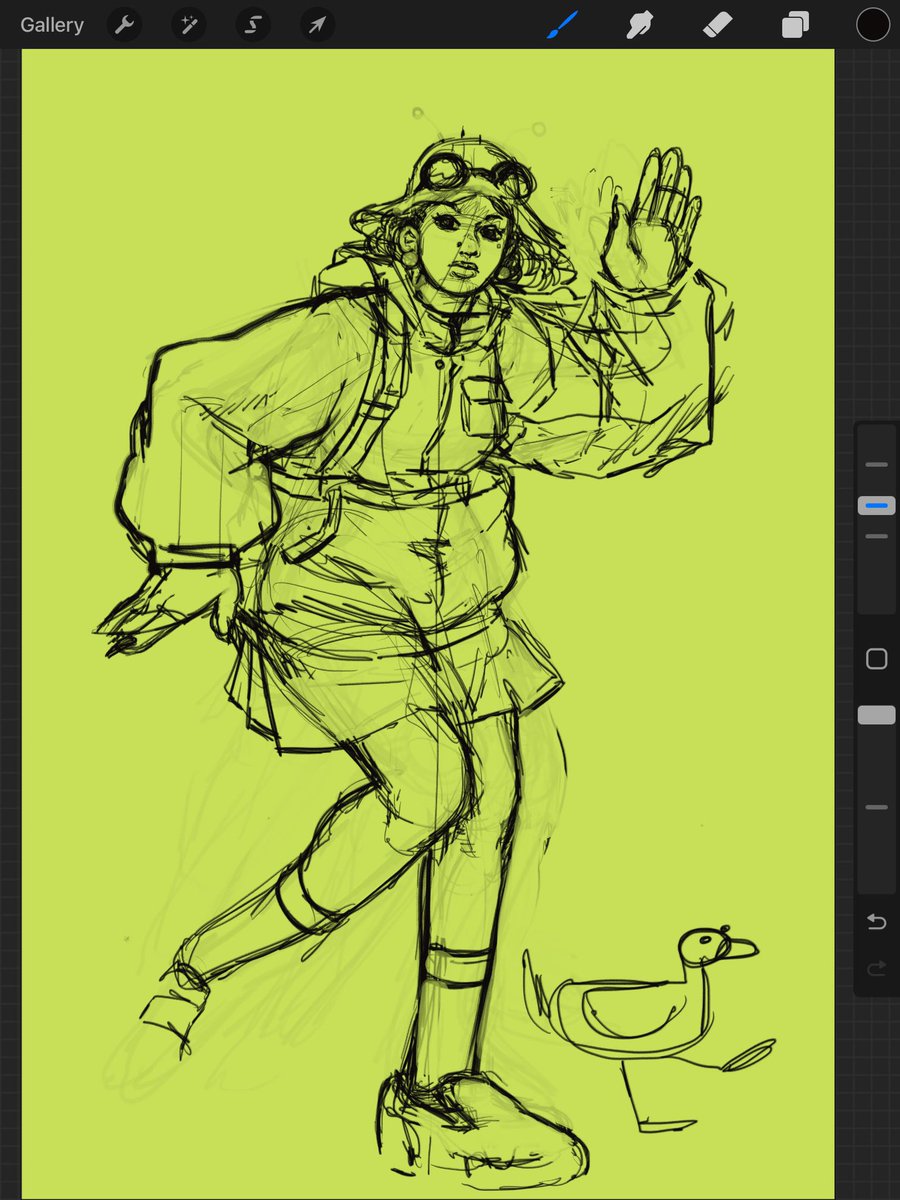Activate the Transform arrow tool

[x=316, y=25]
